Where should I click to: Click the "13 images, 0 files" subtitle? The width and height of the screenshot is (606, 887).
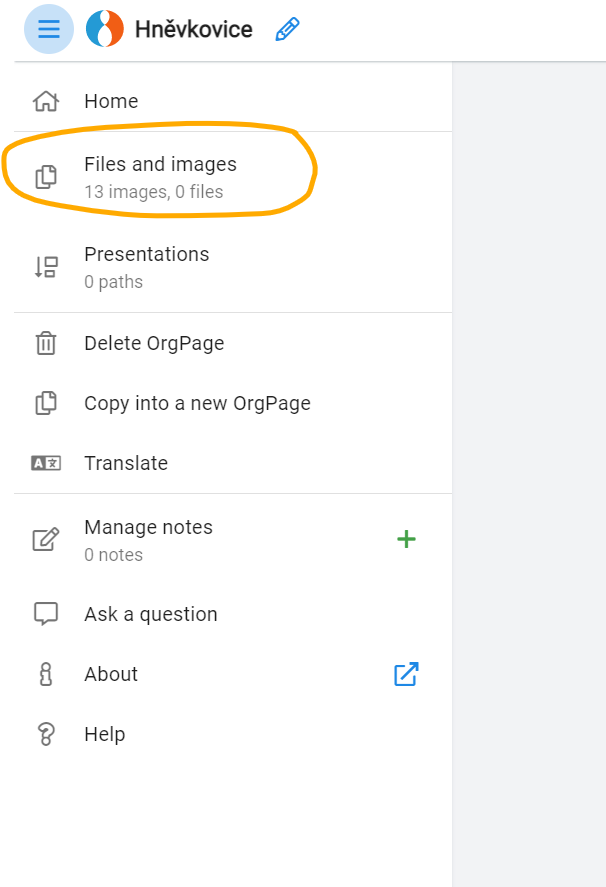pyautogui.click(x=153, y=192)
